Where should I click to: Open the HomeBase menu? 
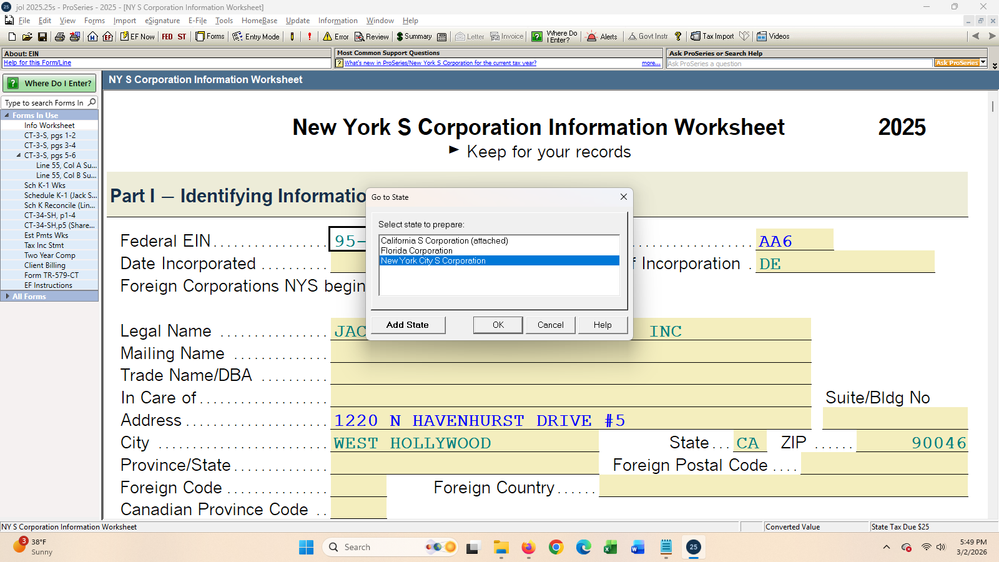tap(259, 20)
